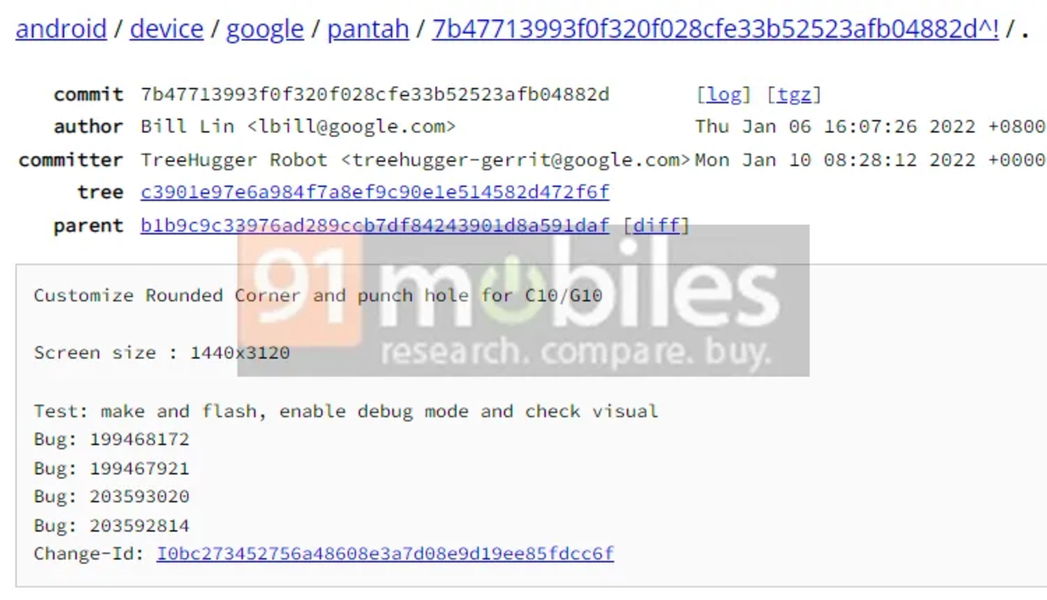Open the Change-Id link
1047x600 pixels.
[x=385, y=553]
